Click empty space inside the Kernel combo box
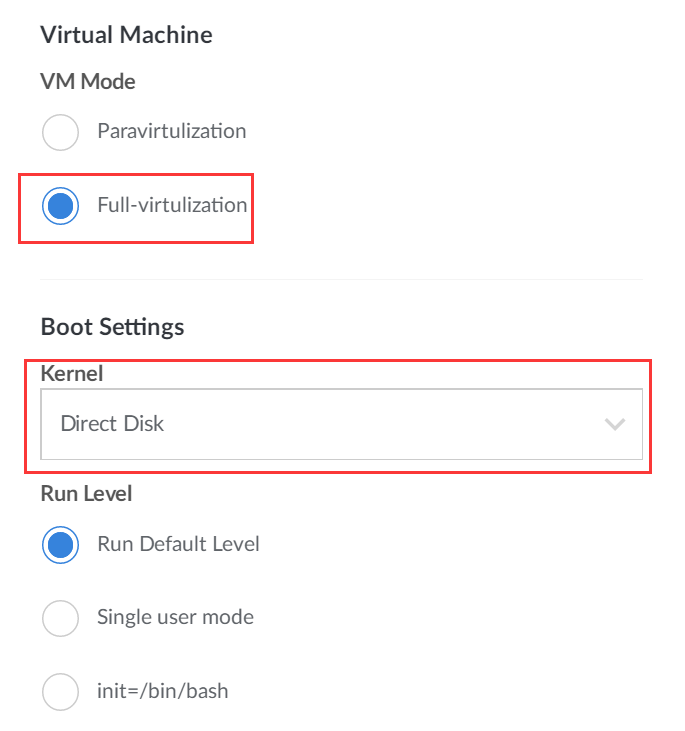This screenshot has height=731, width=685. click(x=400, y=424)
